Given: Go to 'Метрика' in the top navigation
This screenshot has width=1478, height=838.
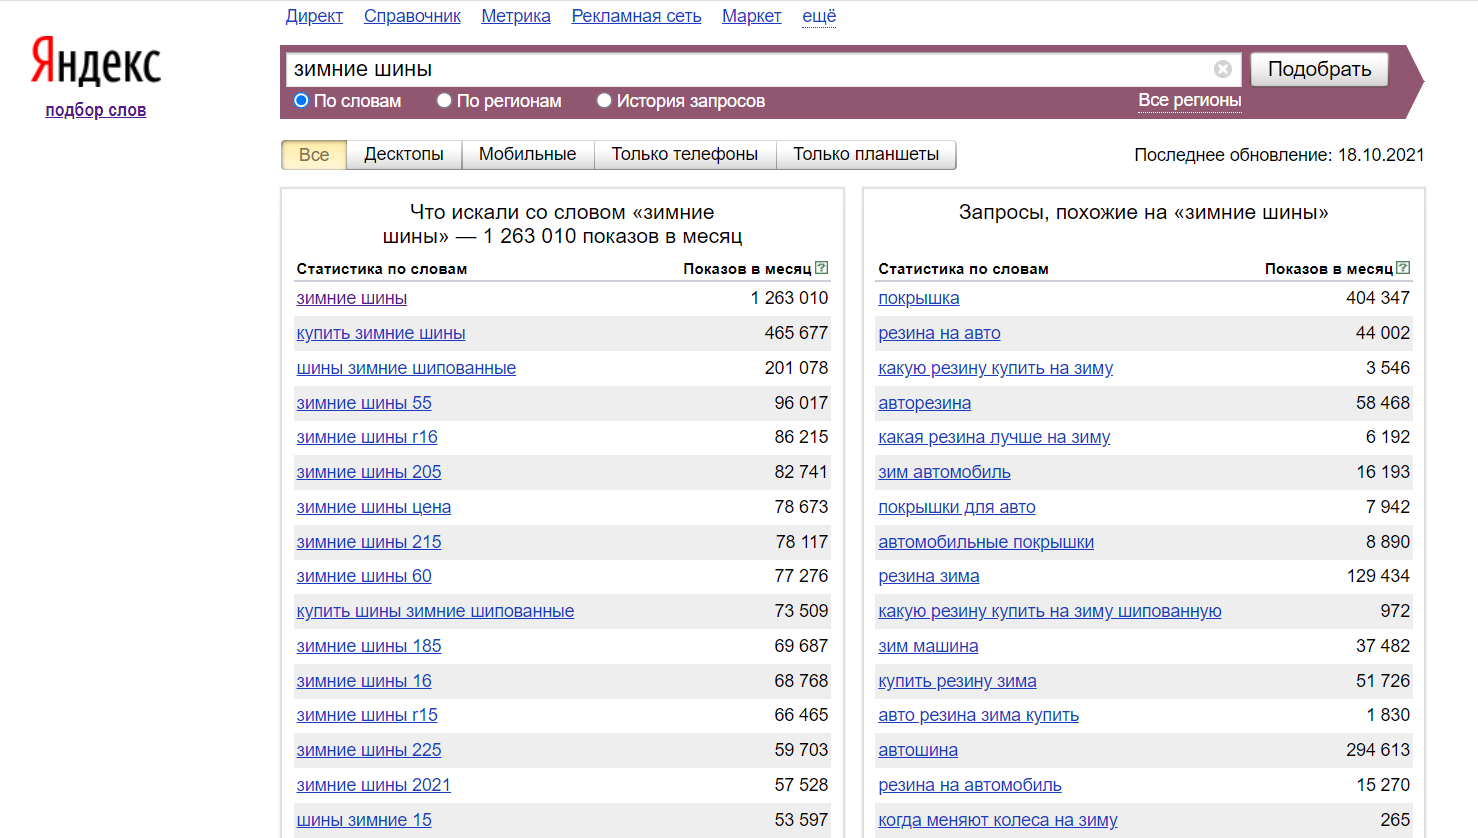Looking at the screenshot, I should [515, 16].
